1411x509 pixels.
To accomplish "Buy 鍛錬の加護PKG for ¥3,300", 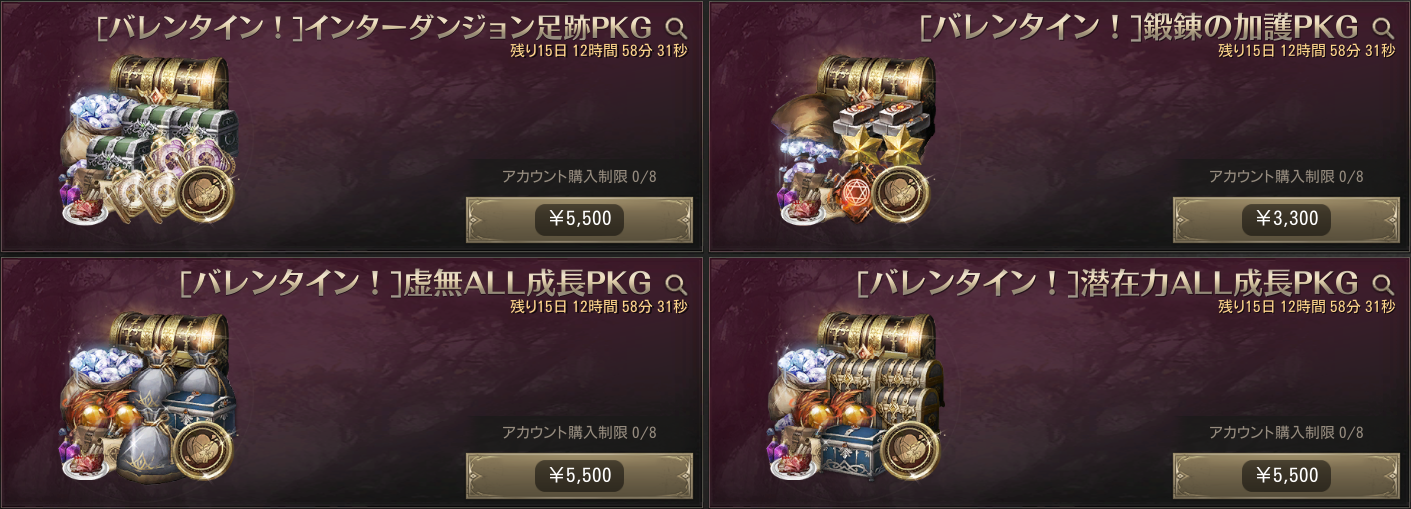I will tap(1287, 220).
